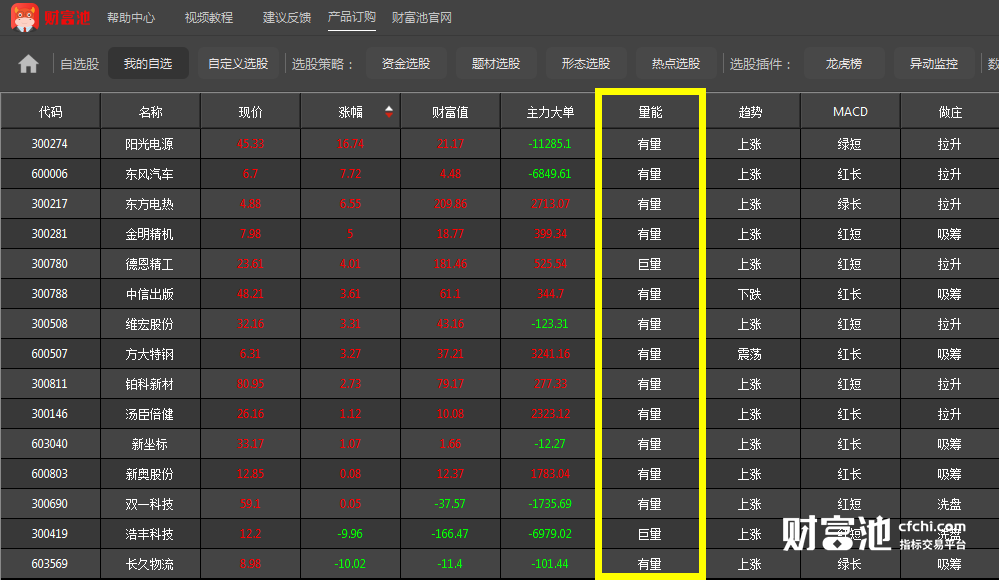The height and width of the screenshot is (580, 999).
Task: Click 吸筹 in 金明精机 row
Action: click(949, 234)
